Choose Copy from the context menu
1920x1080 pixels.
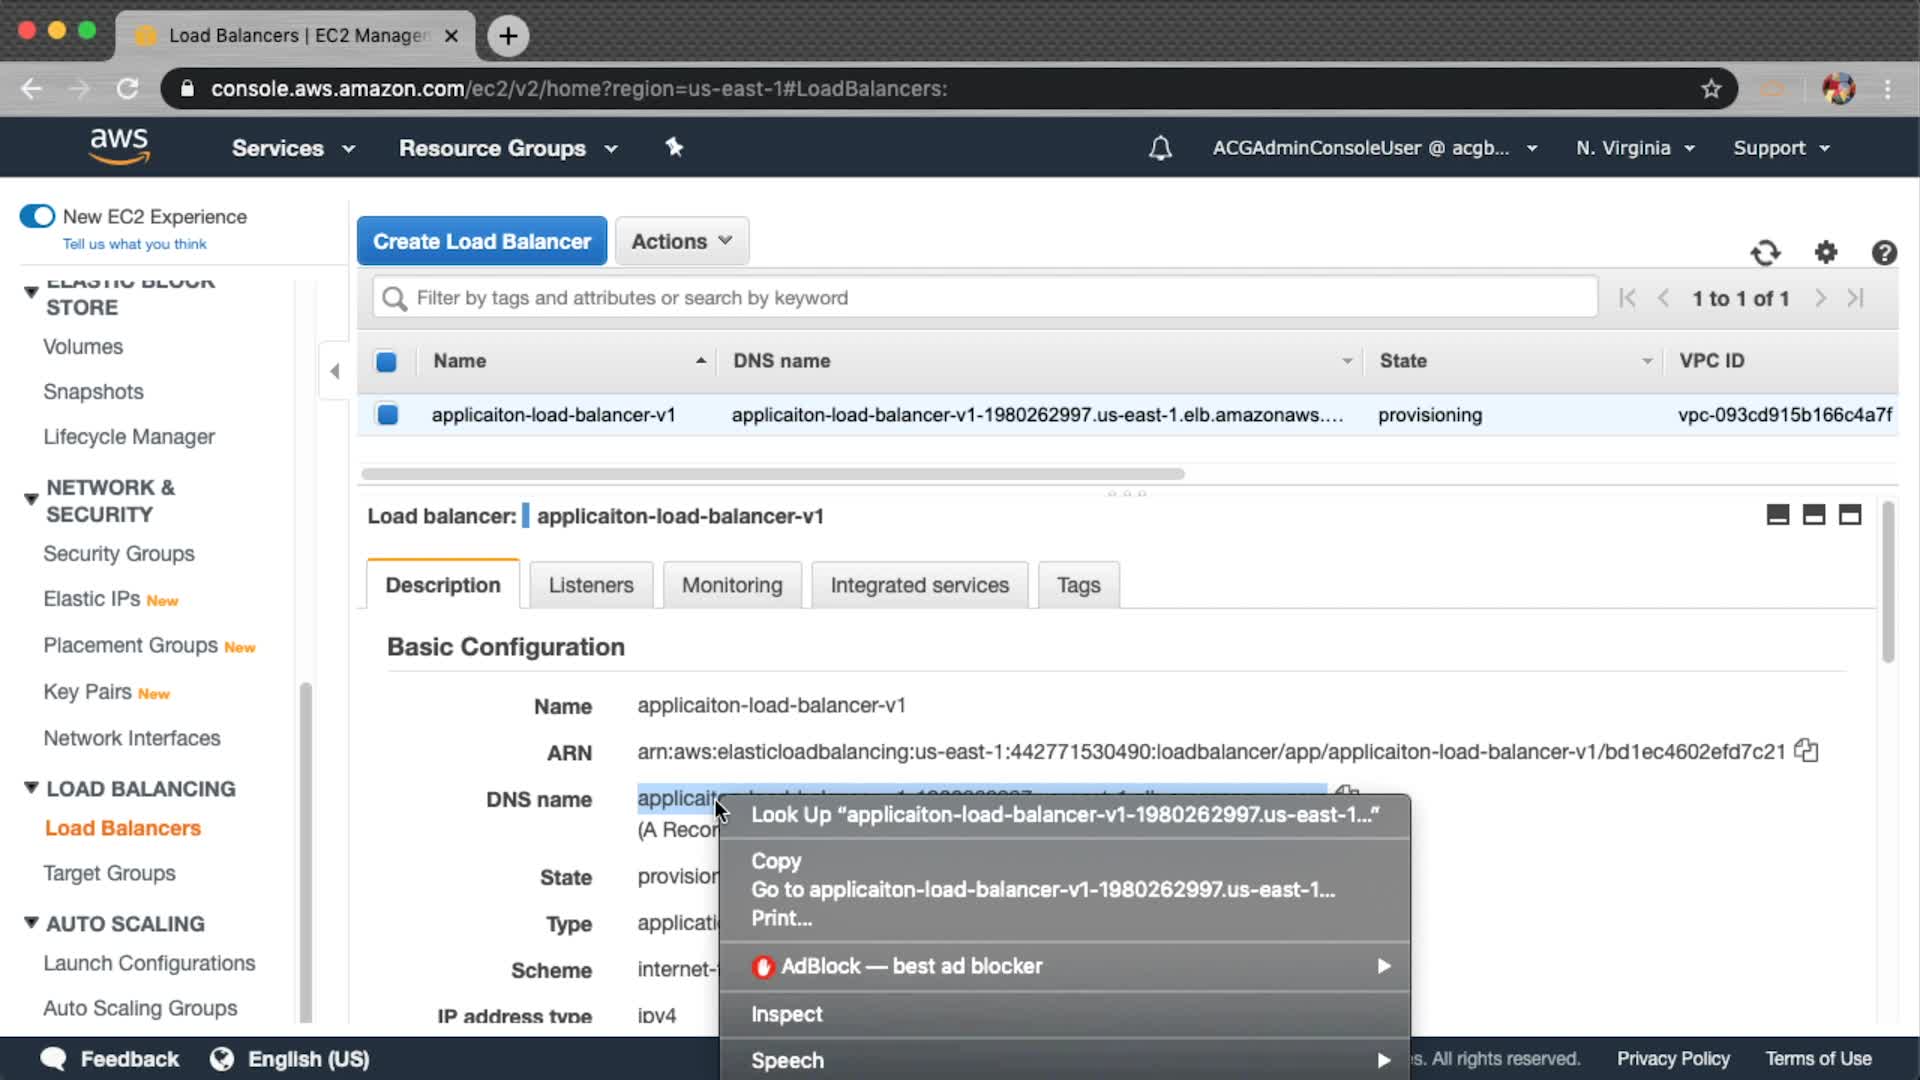[776, 861]
